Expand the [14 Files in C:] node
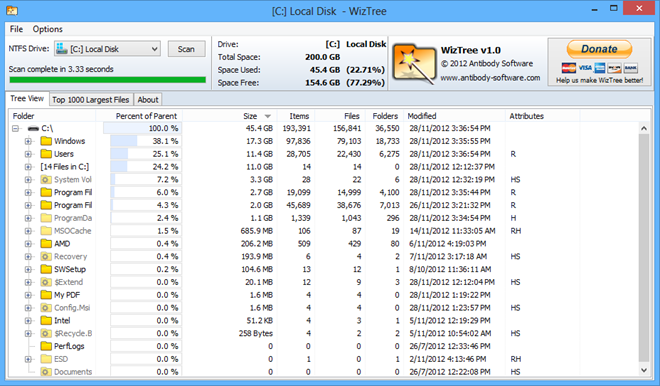660x386 pixels. [28, 167]
